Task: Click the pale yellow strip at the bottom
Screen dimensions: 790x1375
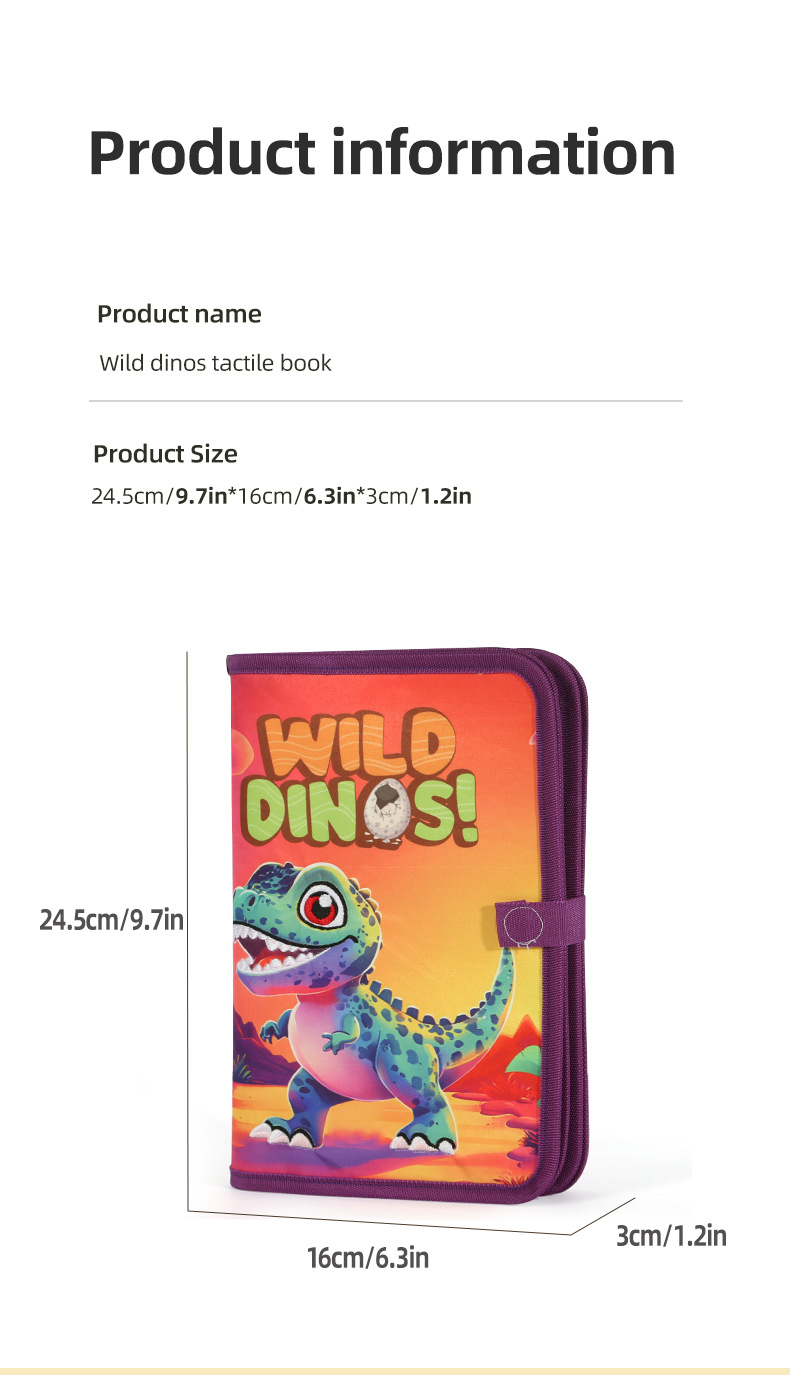Action: click(x=395, y=1370)
